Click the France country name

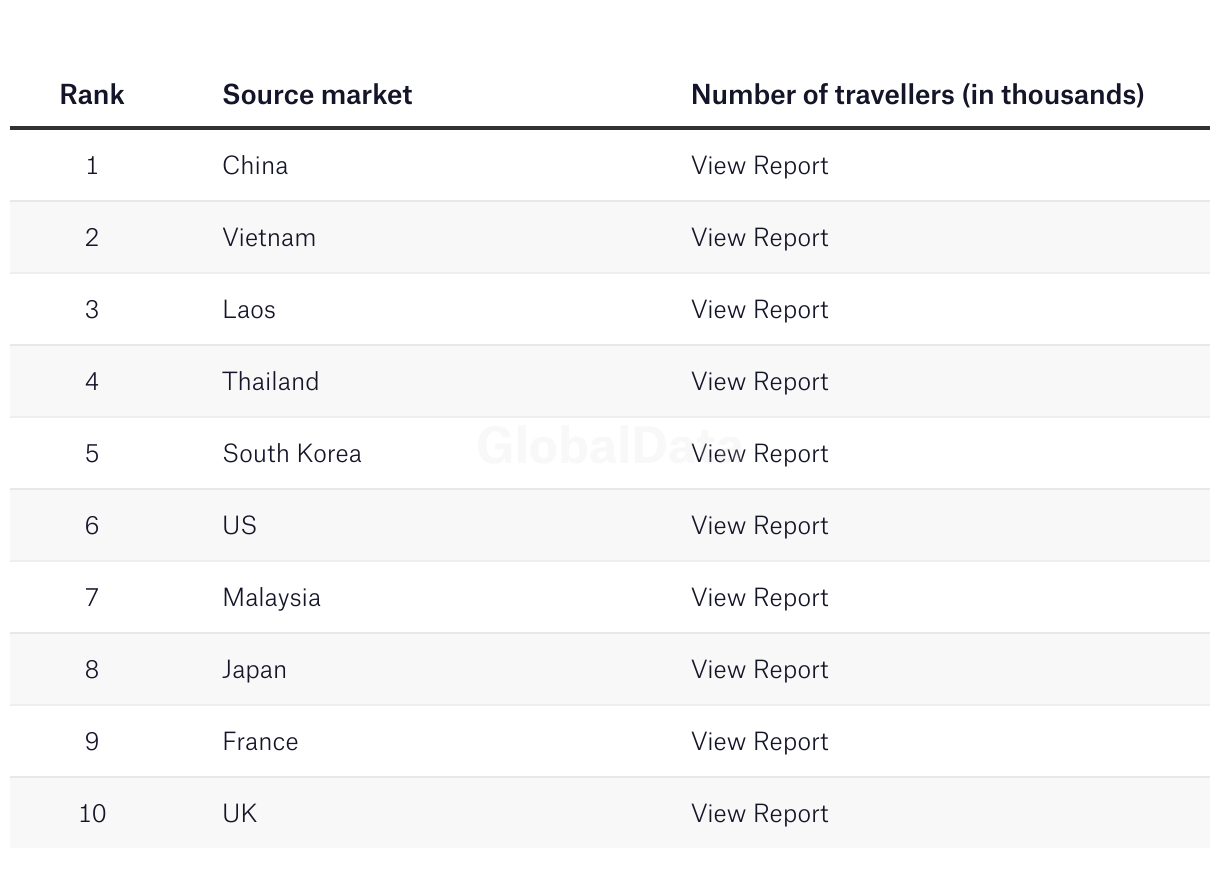[x=260, y=742]
